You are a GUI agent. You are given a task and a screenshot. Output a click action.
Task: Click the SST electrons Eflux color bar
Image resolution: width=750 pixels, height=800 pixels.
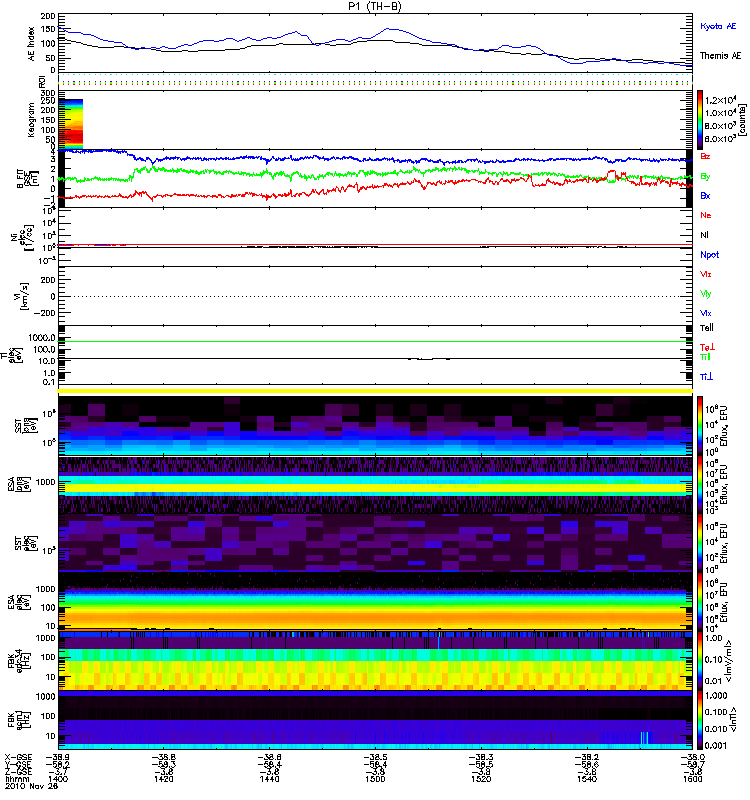point(700,543)
